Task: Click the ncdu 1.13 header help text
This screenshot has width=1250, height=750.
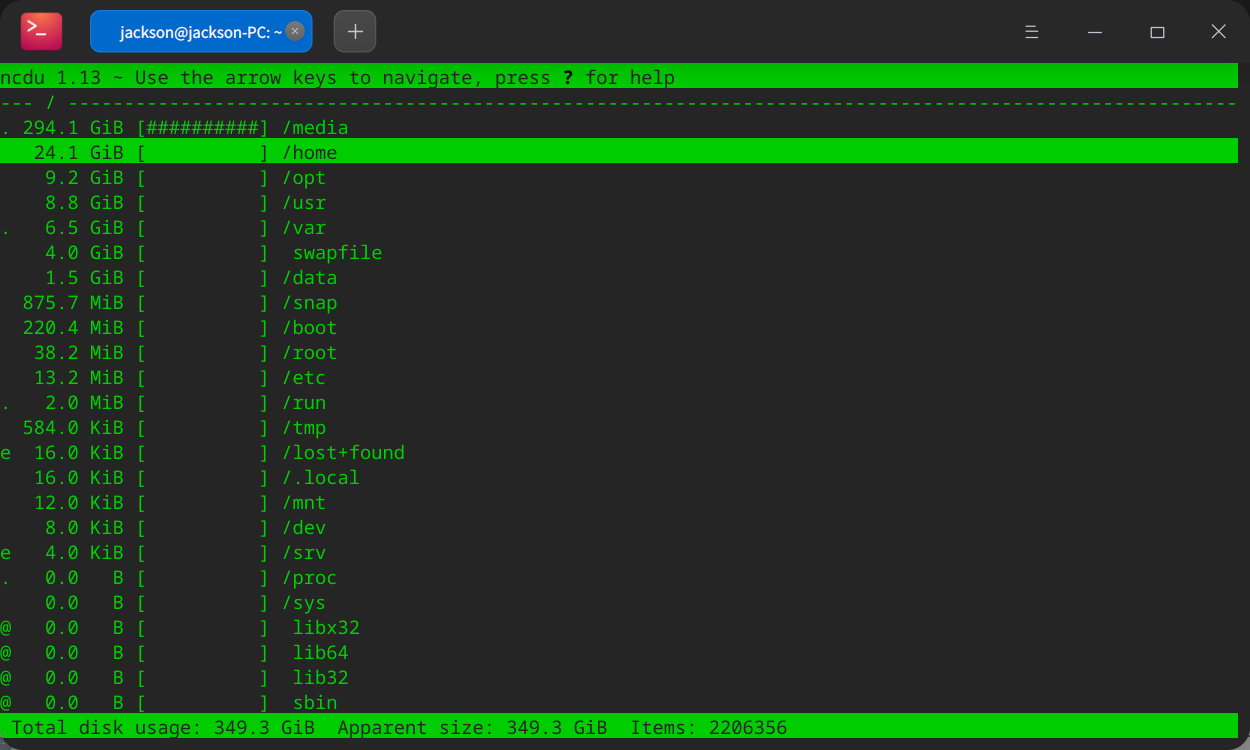Action: [x=338, y=77]
